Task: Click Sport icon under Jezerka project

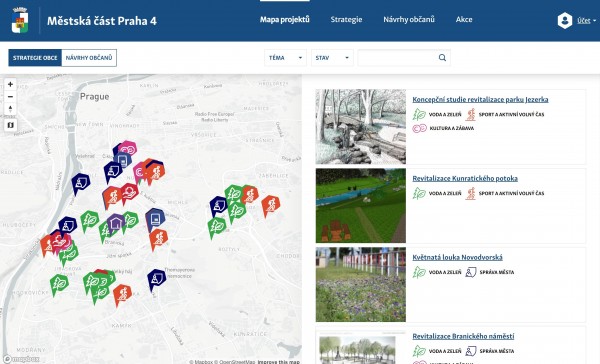Action: 471,114
